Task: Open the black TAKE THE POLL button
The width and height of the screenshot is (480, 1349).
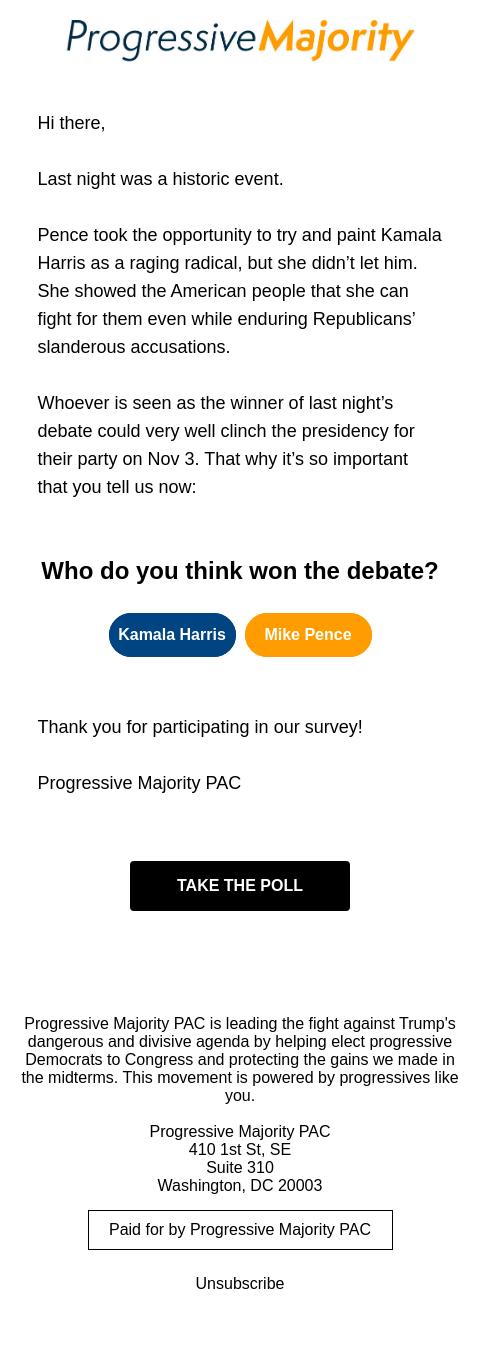Action: [x=240, y=886]
